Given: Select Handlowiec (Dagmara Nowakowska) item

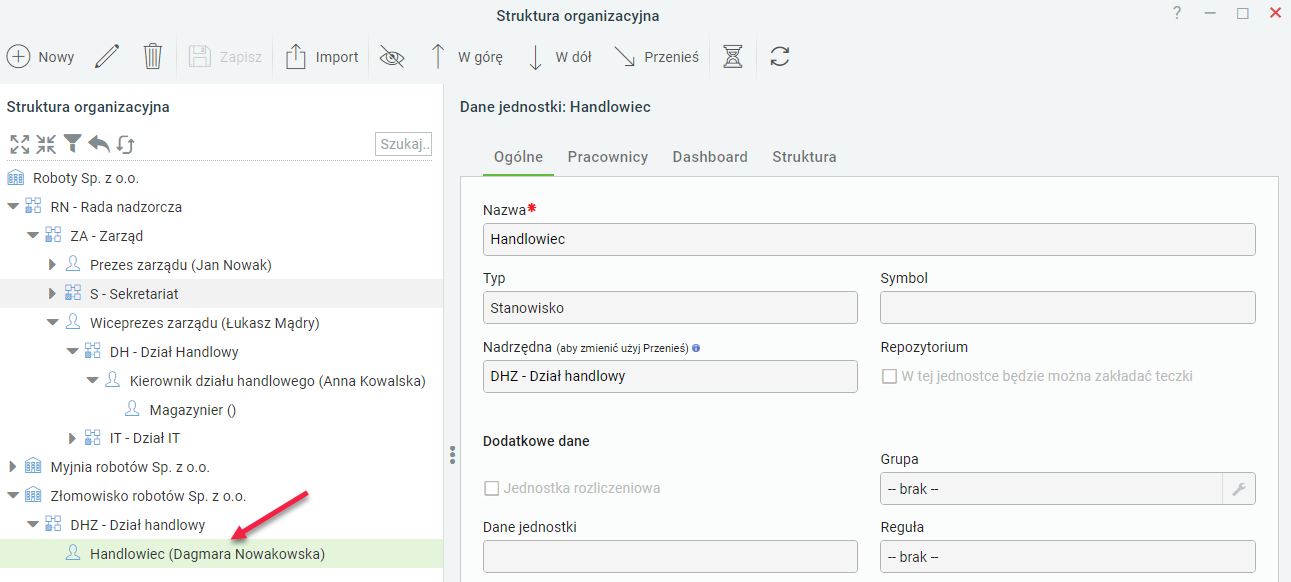Looking at the screenshot, I should 207,554.
